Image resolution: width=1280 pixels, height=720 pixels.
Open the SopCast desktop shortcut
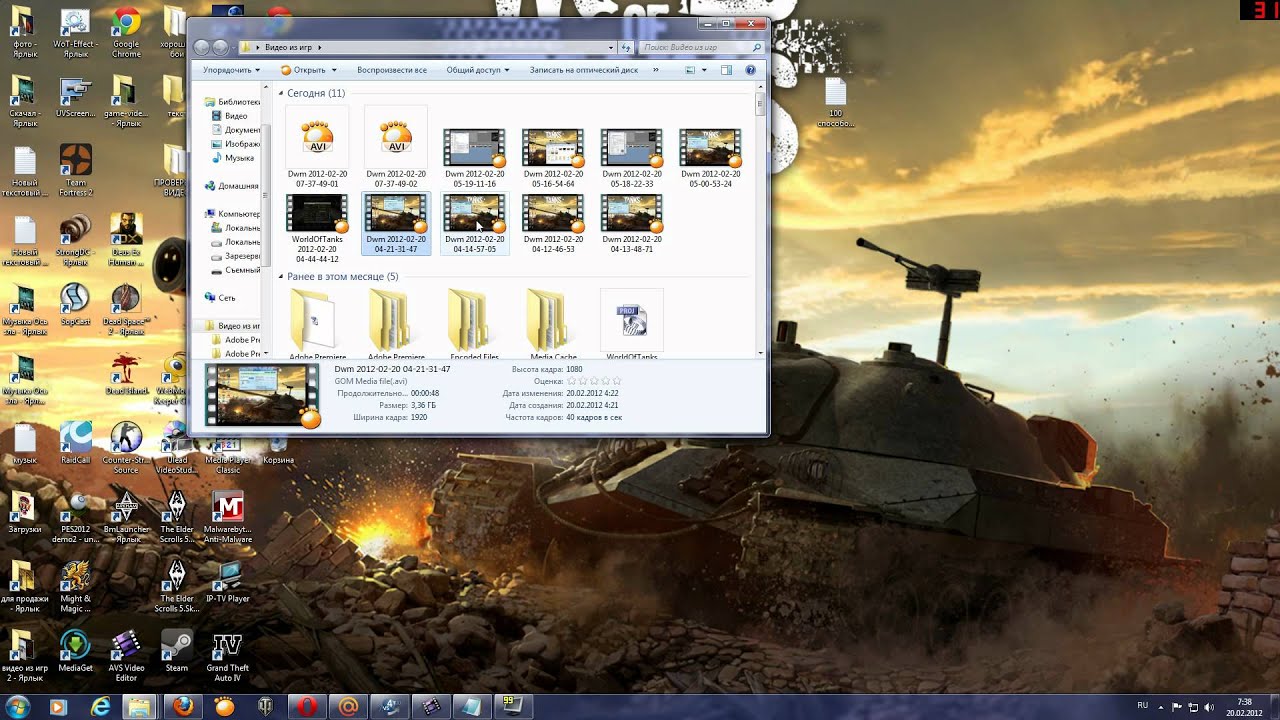click(75, 306)
